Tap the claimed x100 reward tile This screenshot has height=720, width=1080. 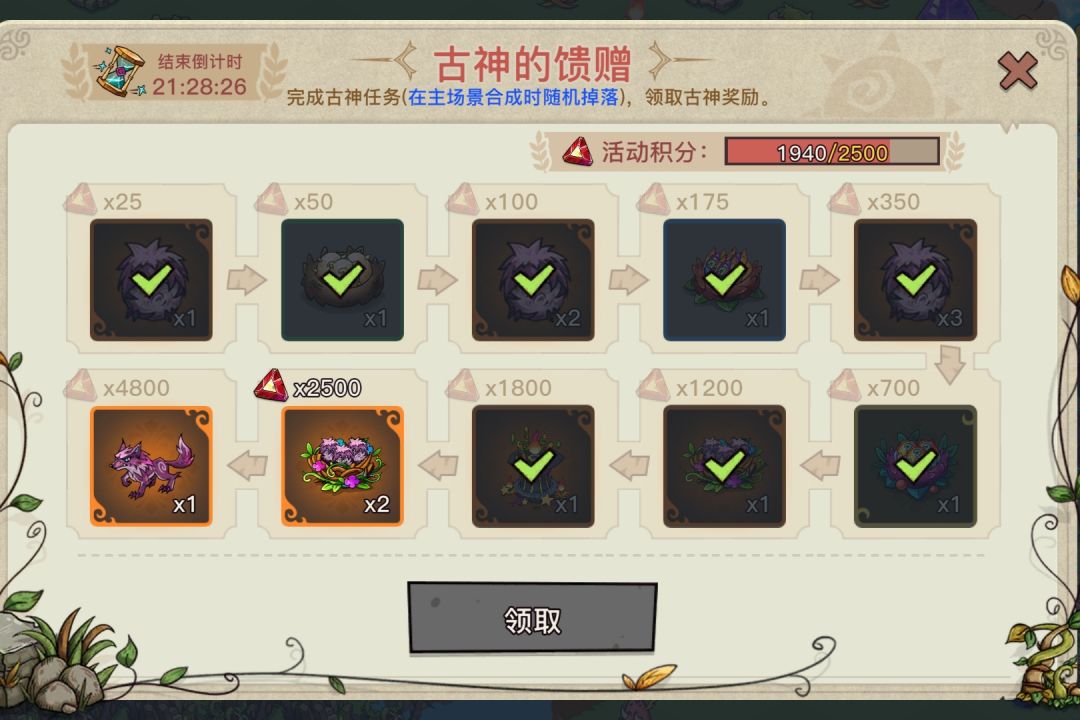(533, 280)
